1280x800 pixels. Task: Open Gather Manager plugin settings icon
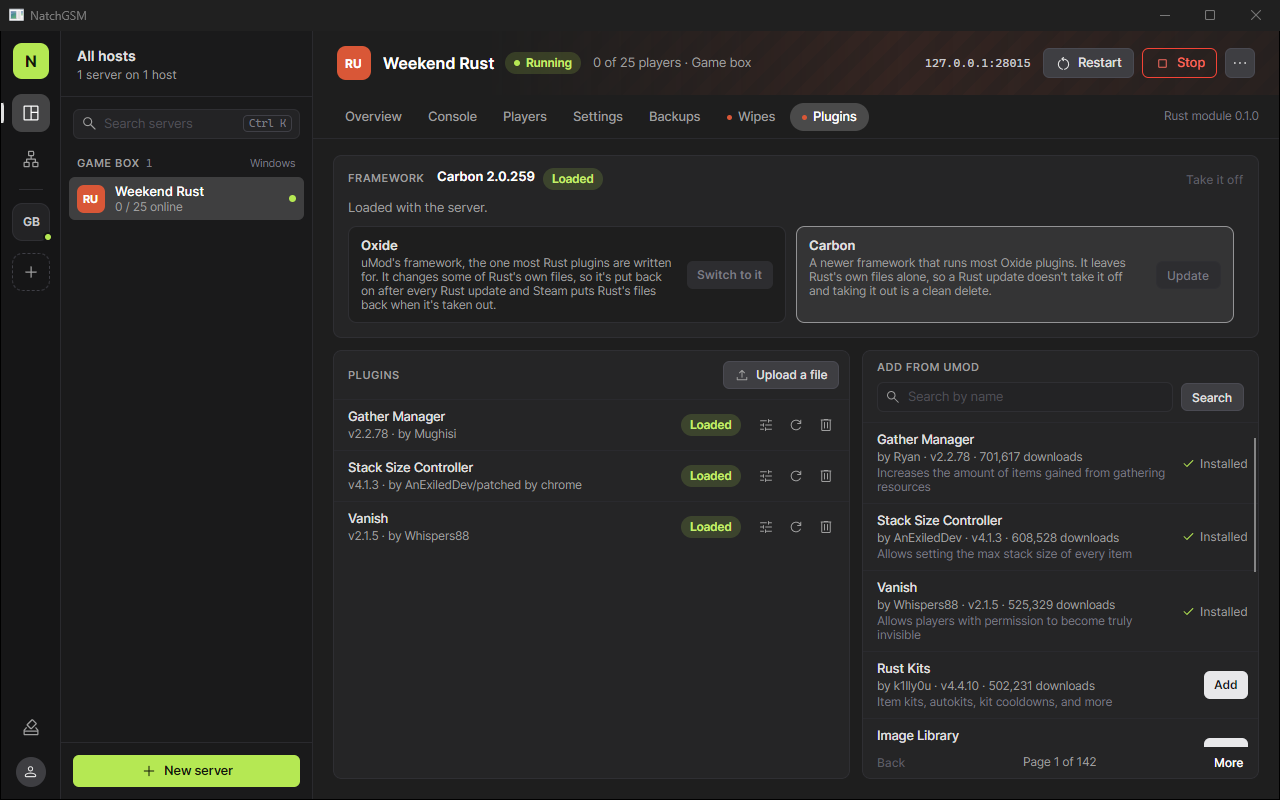pos(766,425)
